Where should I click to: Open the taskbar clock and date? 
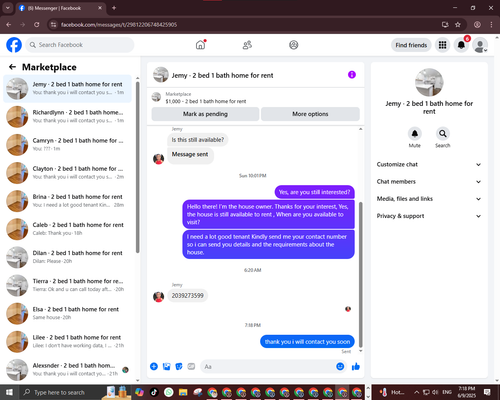click(x=467, y=392)
